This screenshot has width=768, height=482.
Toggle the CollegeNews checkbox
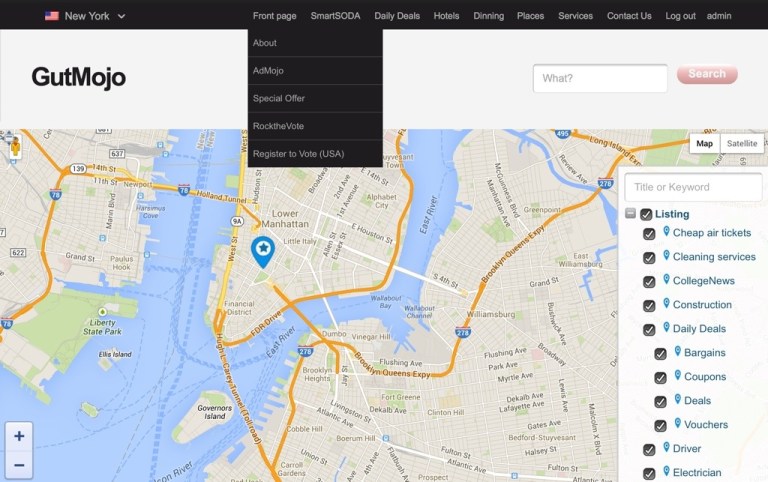click(x=649, y=282)
